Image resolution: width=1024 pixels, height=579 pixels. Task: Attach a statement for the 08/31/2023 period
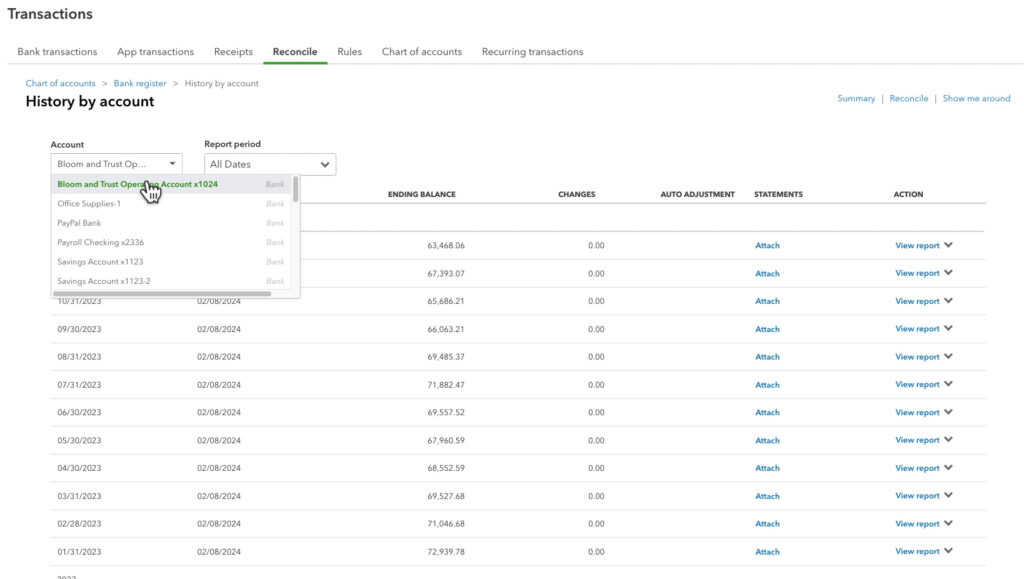tap(767, 356)
